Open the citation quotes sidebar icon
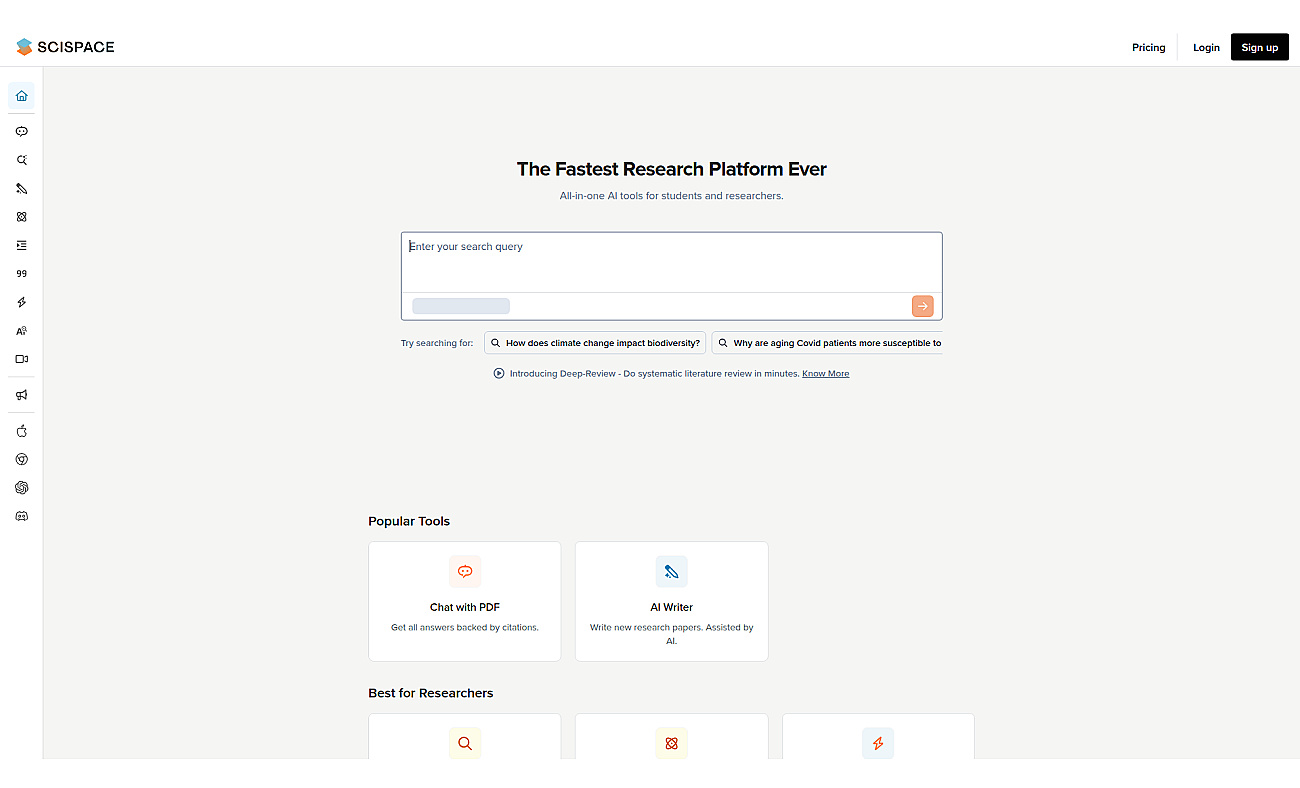Screen dimensions: 1300x788 pyautogui.click(x=21, y=273)
